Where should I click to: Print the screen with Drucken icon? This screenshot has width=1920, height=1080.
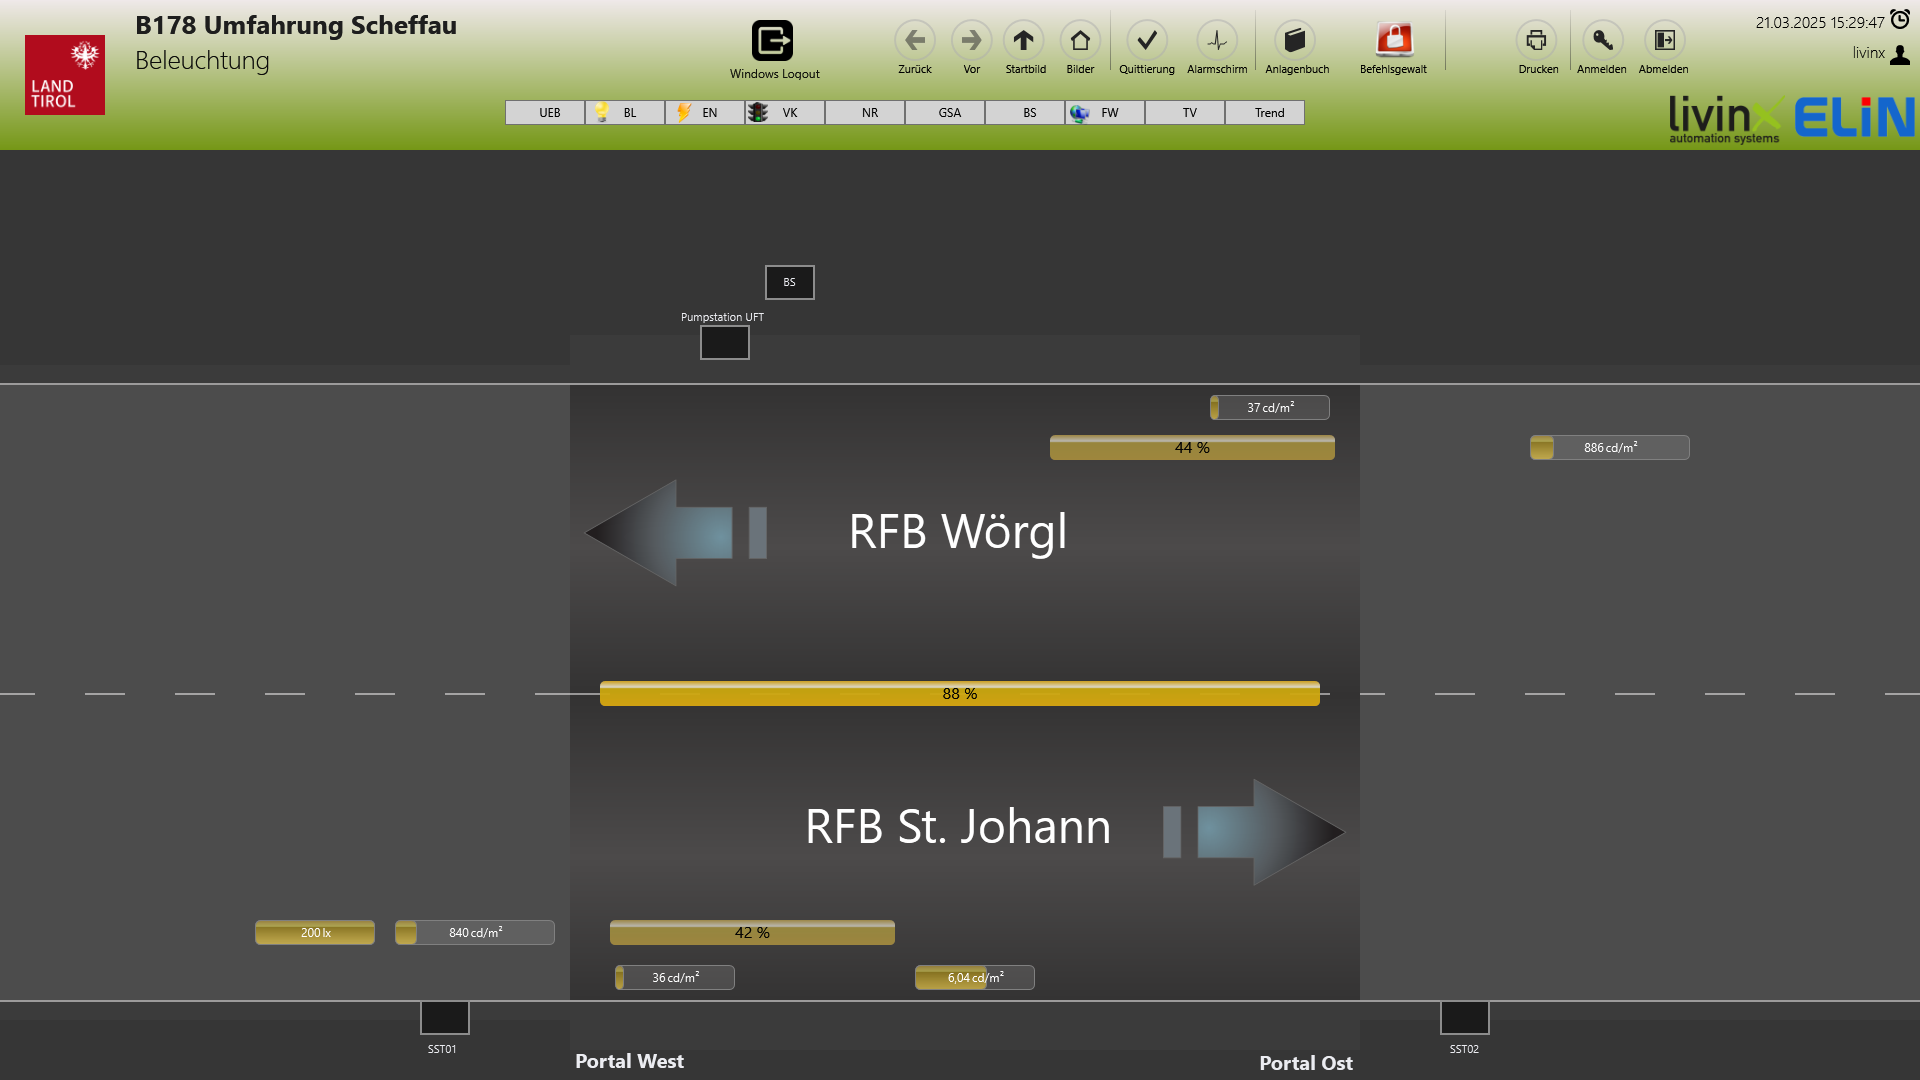[1537, 41]
